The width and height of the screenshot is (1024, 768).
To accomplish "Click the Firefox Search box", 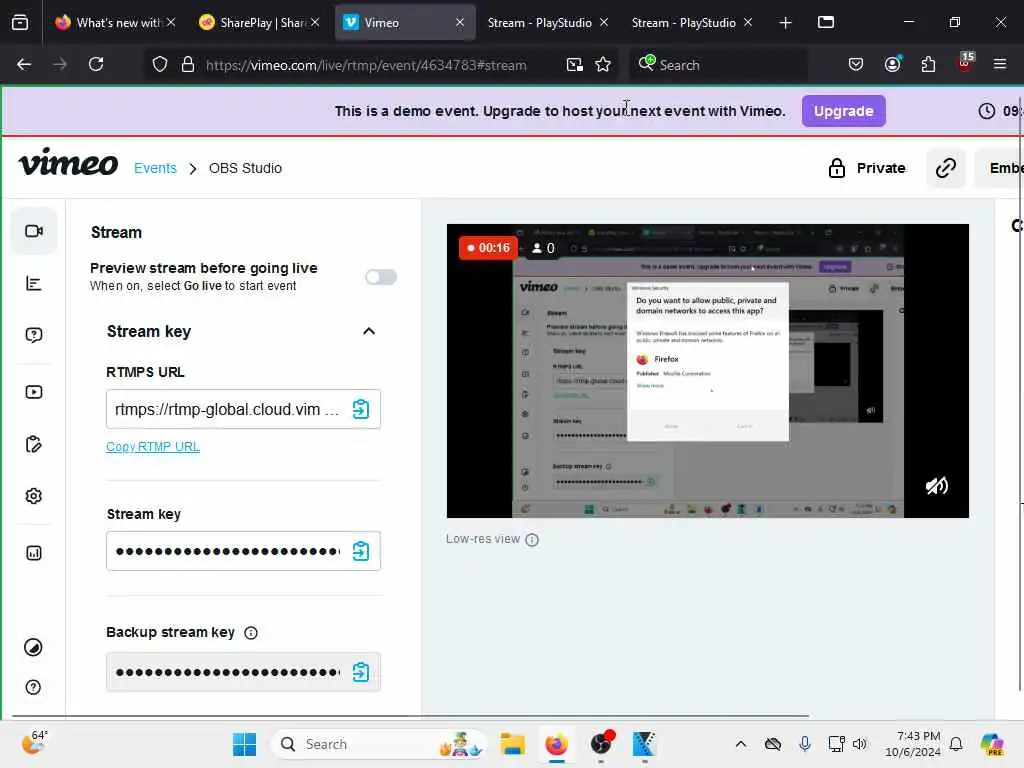I will point(718,65).
